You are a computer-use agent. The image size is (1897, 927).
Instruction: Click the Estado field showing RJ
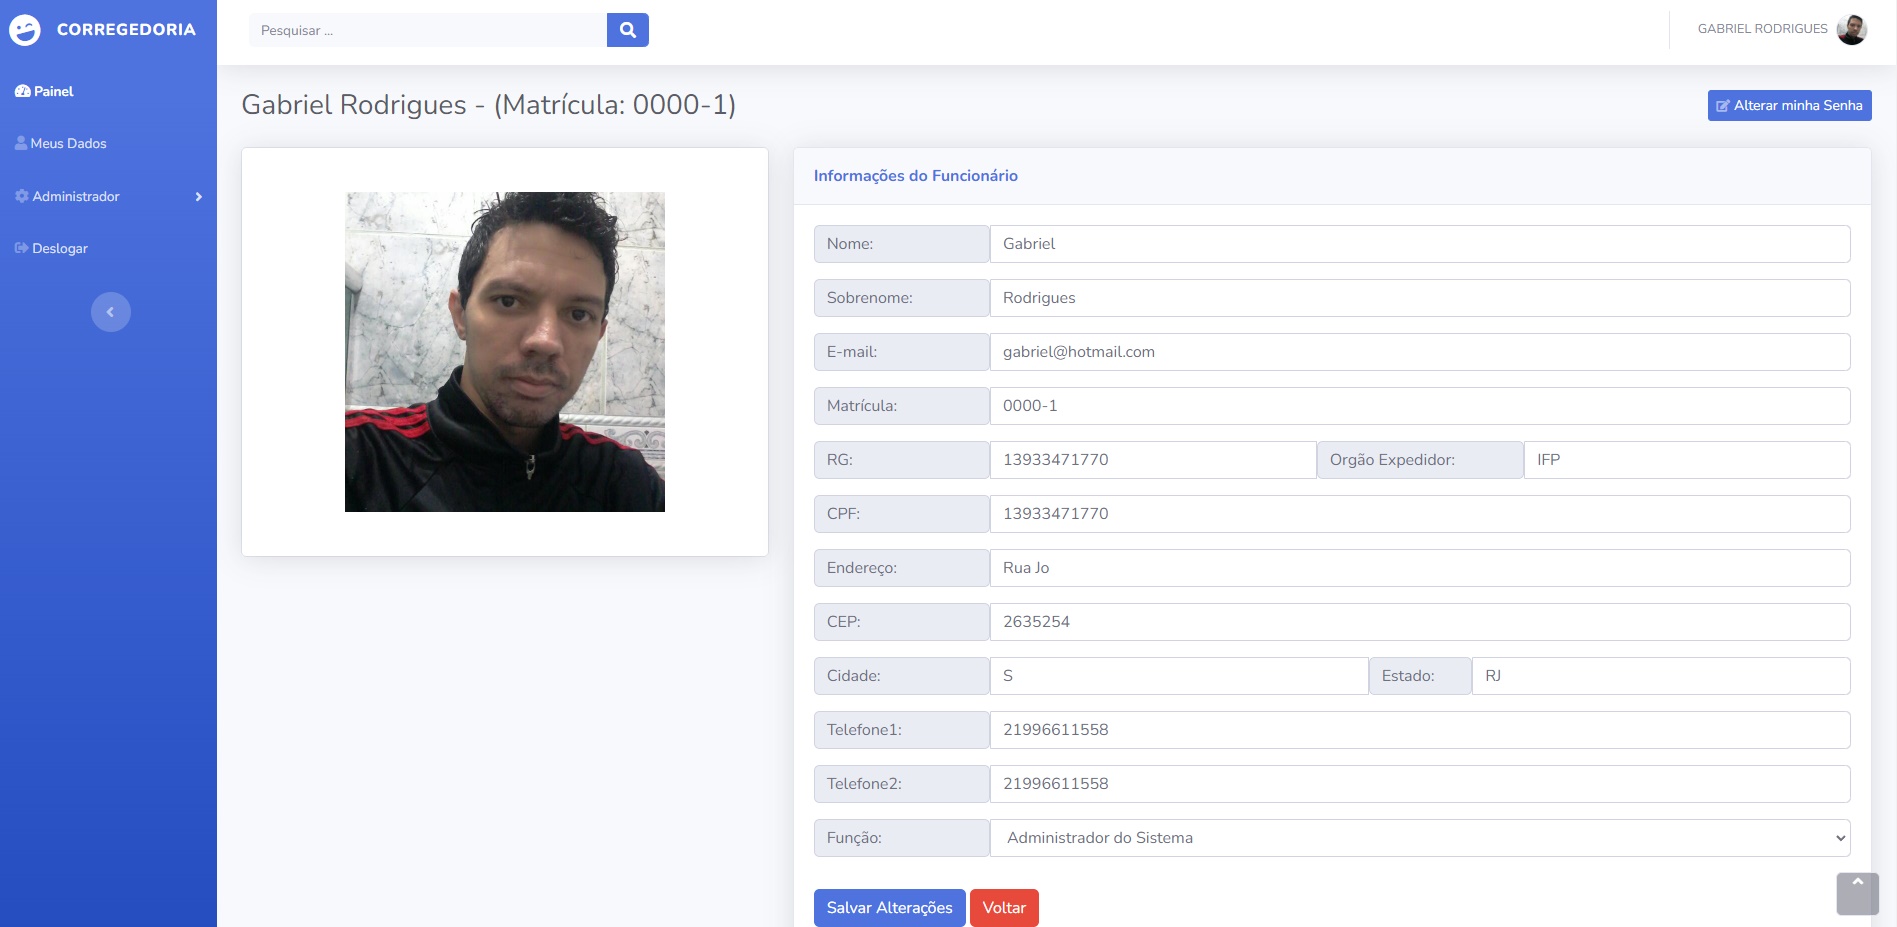(1661, 676)
